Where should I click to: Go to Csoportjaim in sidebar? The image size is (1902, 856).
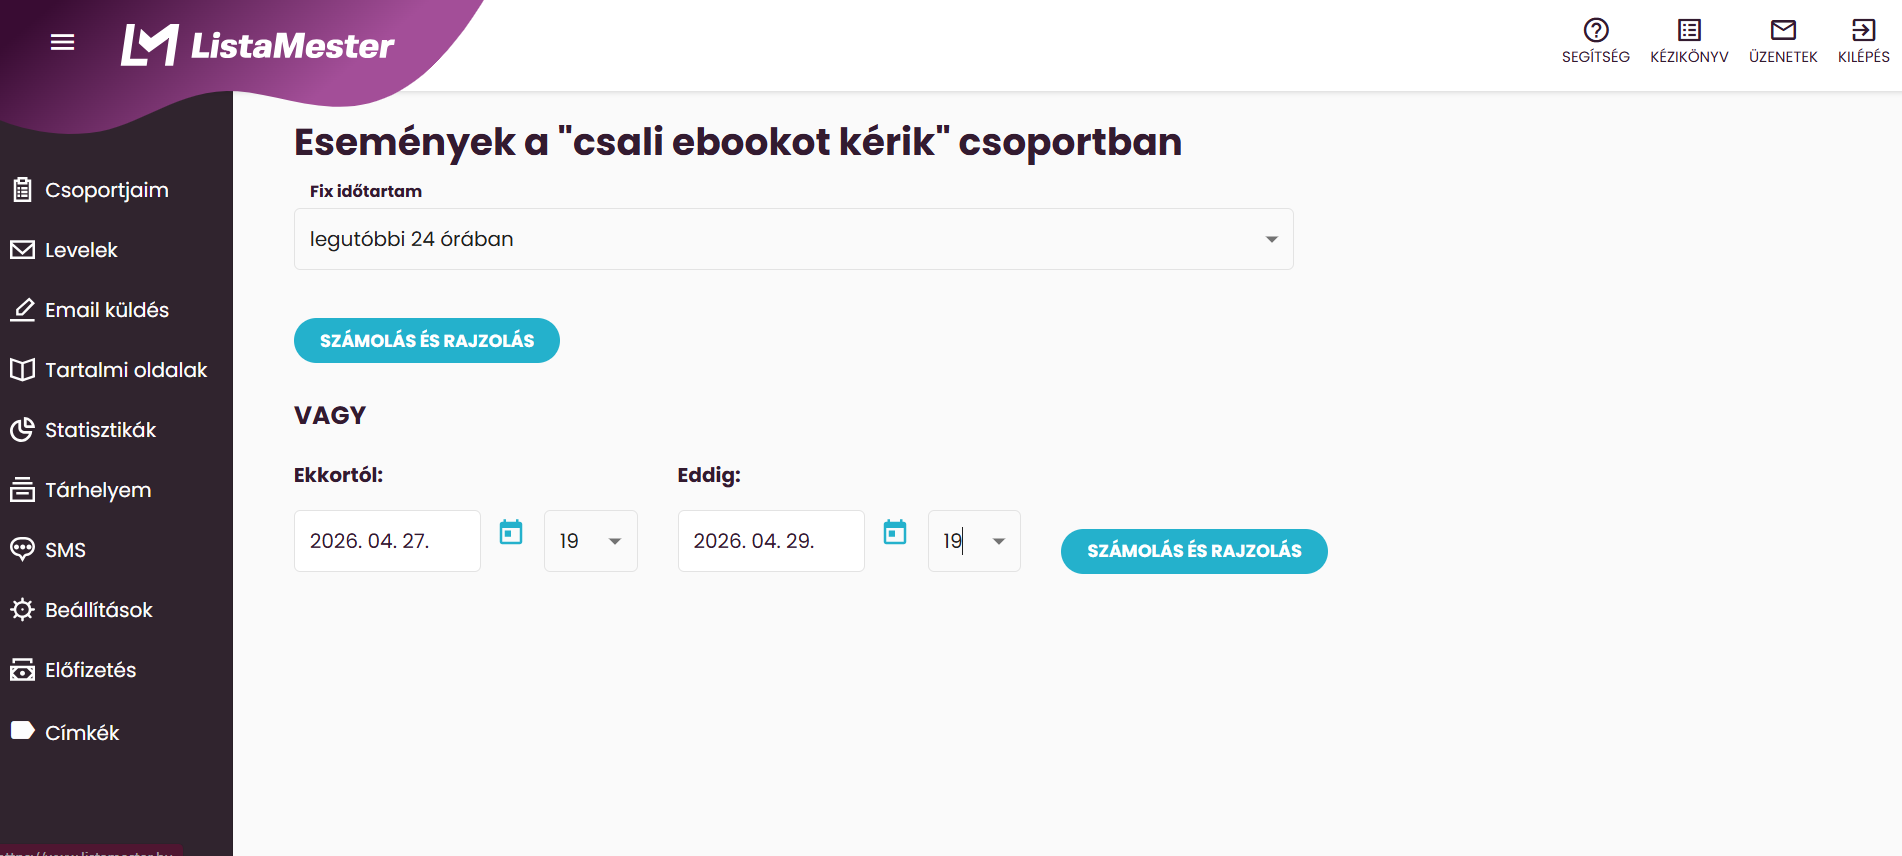coord(106,190)
